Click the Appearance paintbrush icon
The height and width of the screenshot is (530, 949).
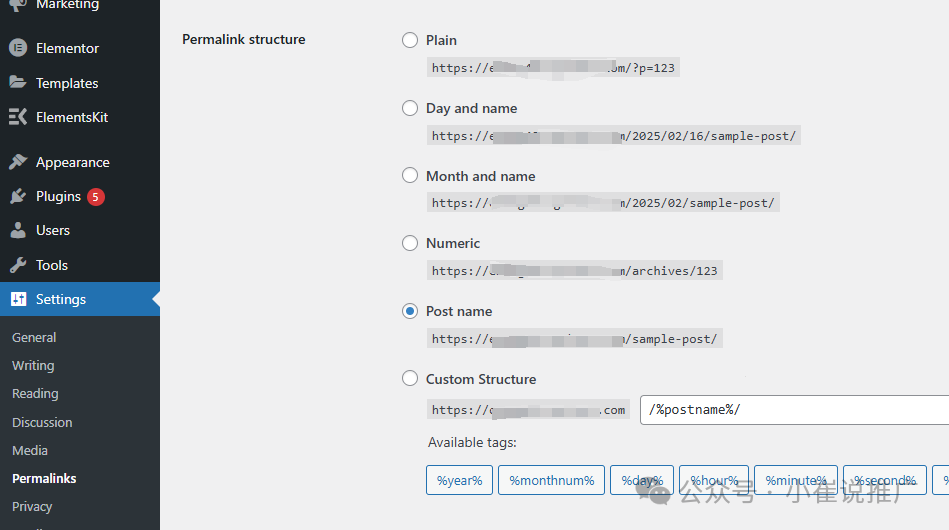18,162
